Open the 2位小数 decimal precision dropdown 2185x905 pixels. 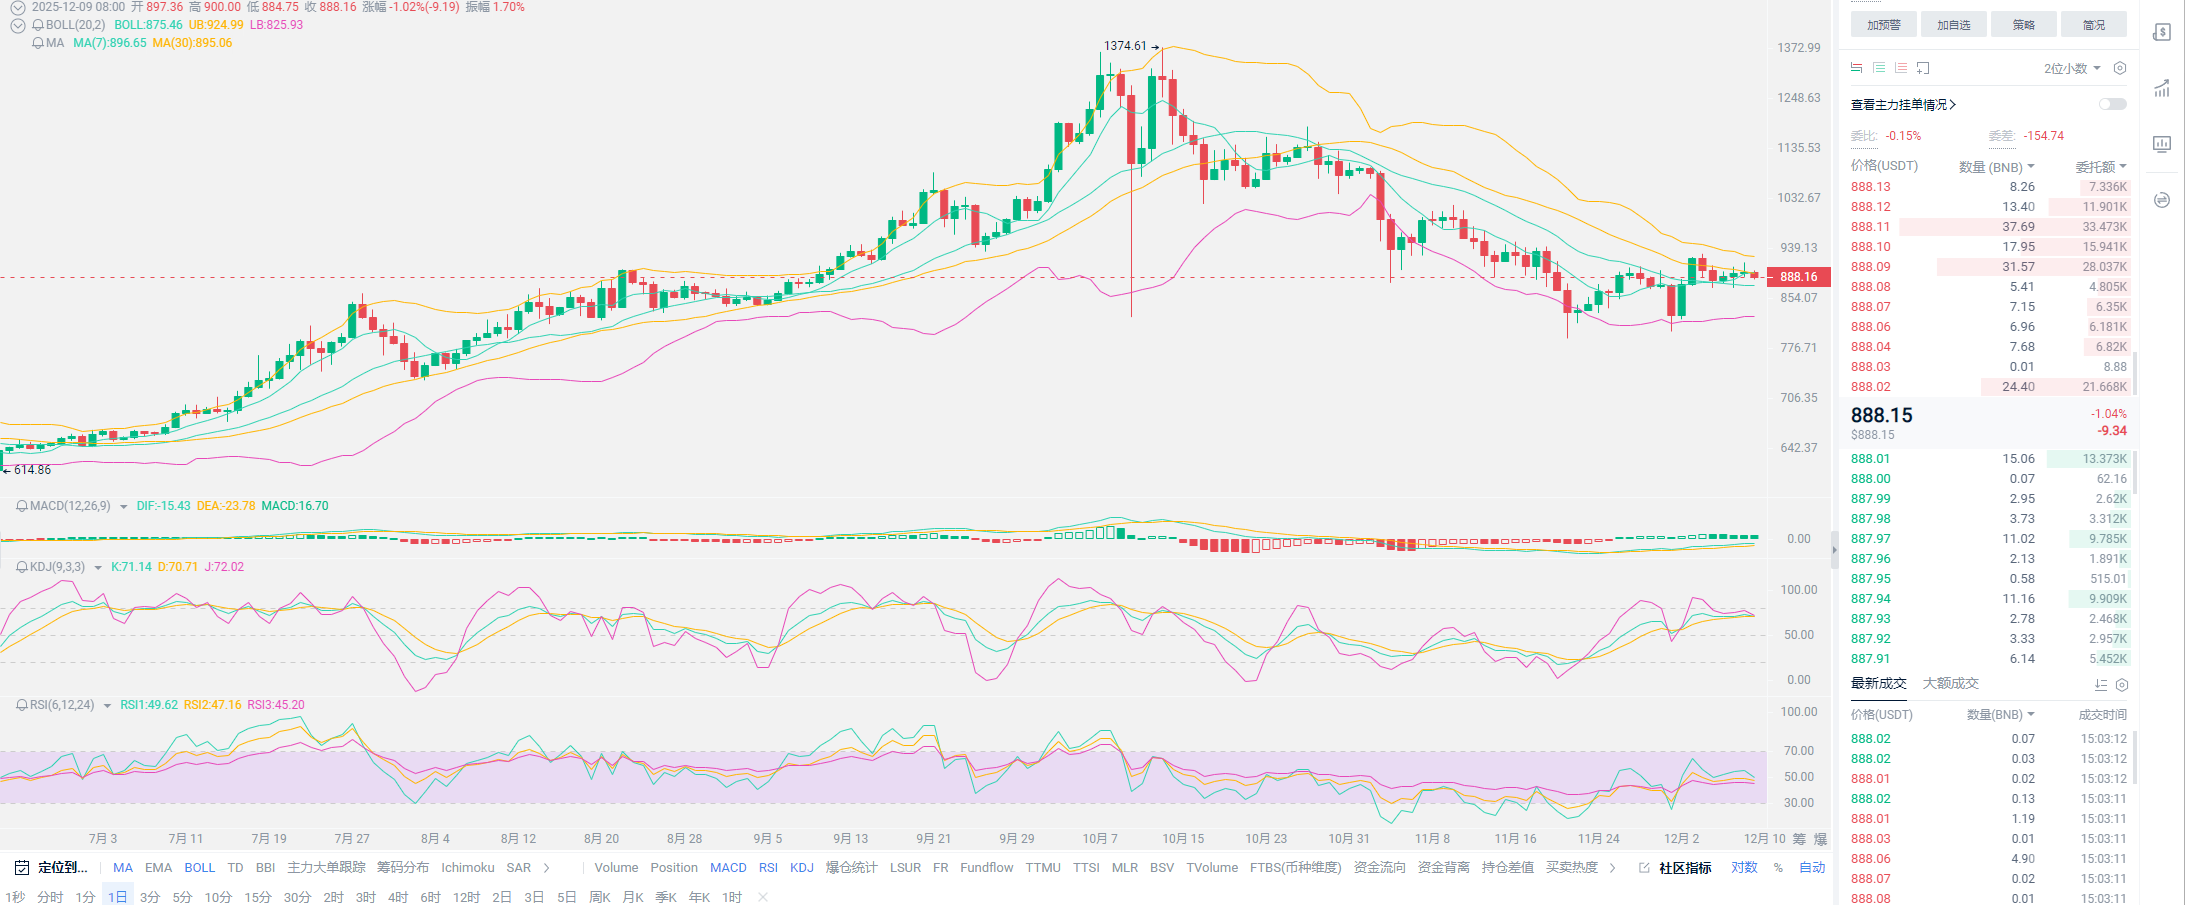2071,68
